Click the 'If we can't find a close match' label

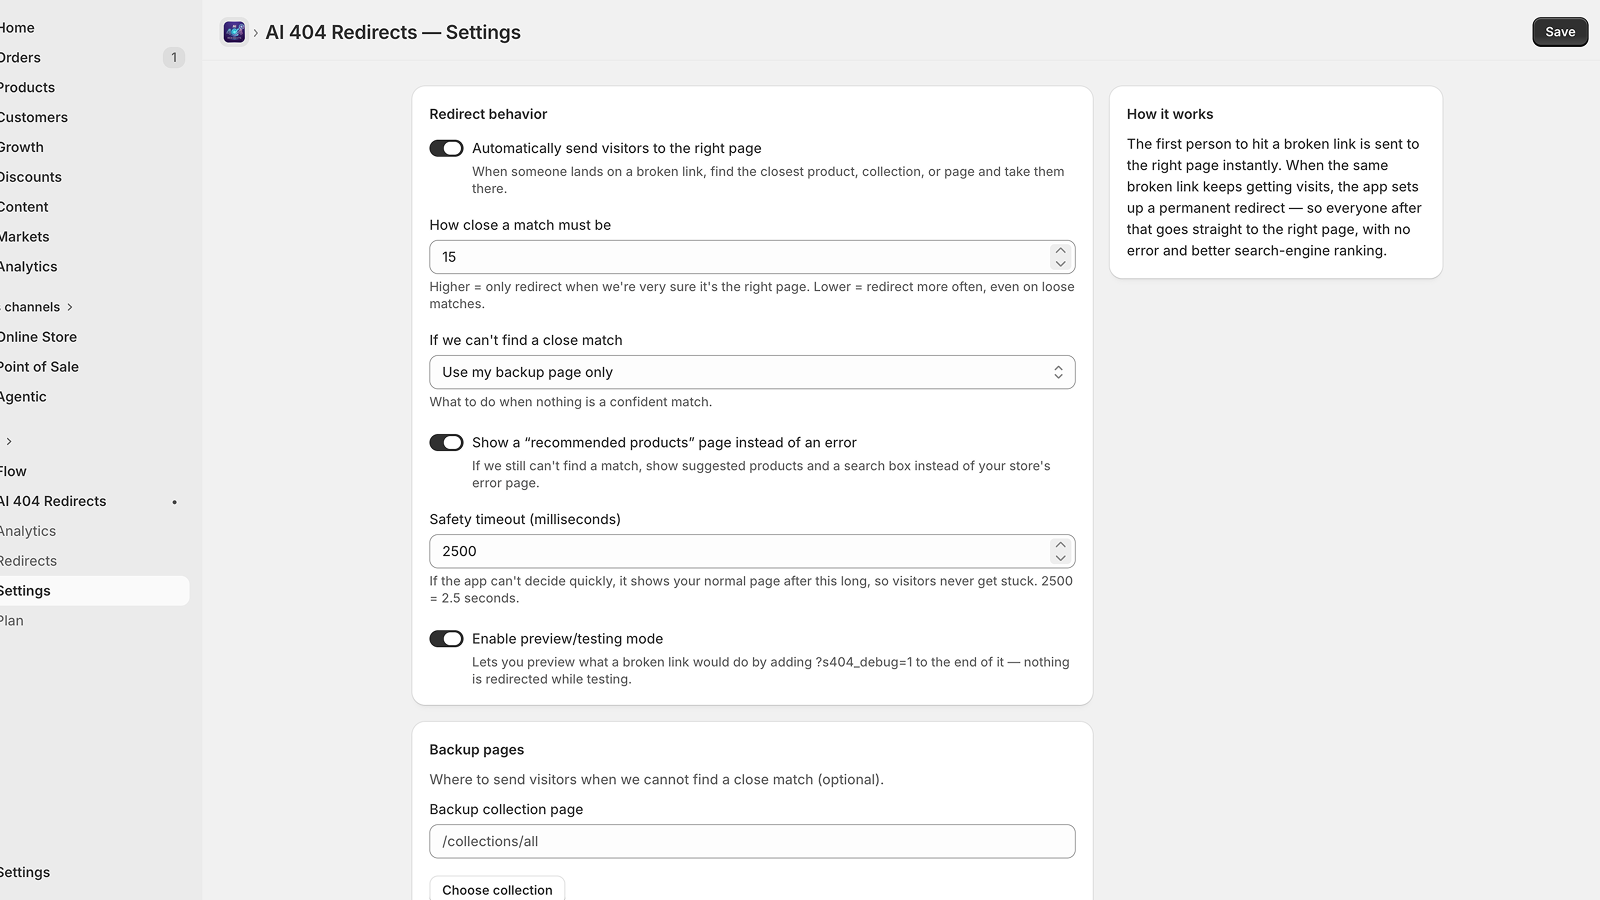point(526,341)
